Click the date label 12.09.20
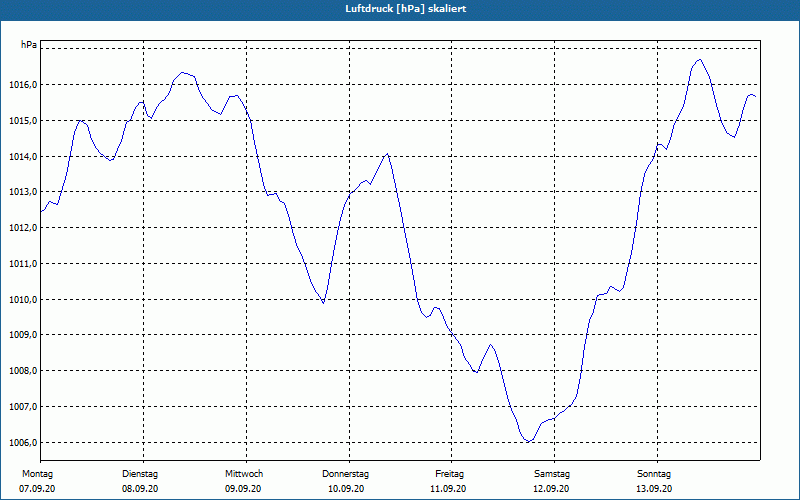 pos(551,489)
